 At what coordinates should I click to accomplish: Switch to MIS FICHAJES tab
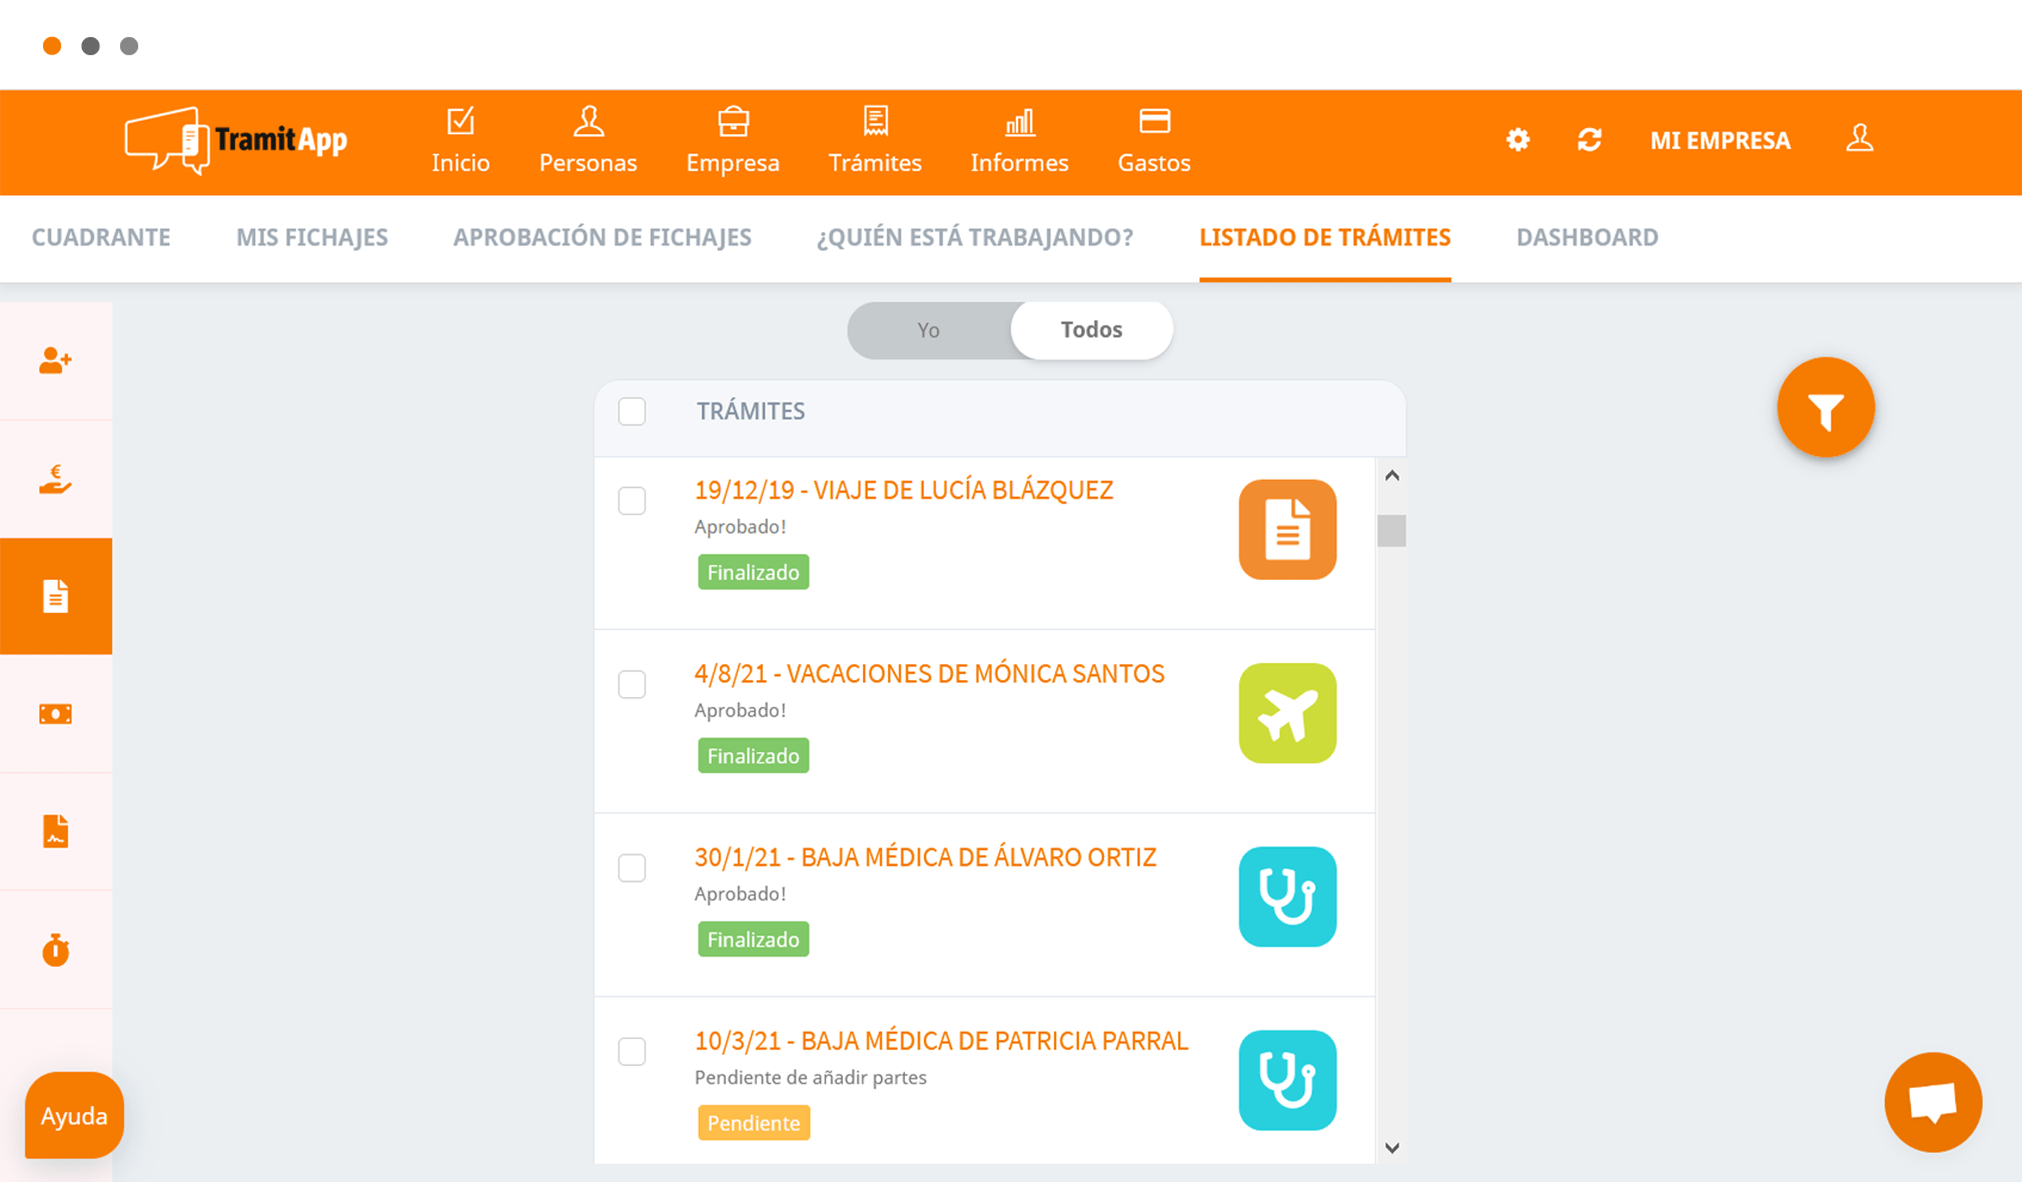[312, 237]
